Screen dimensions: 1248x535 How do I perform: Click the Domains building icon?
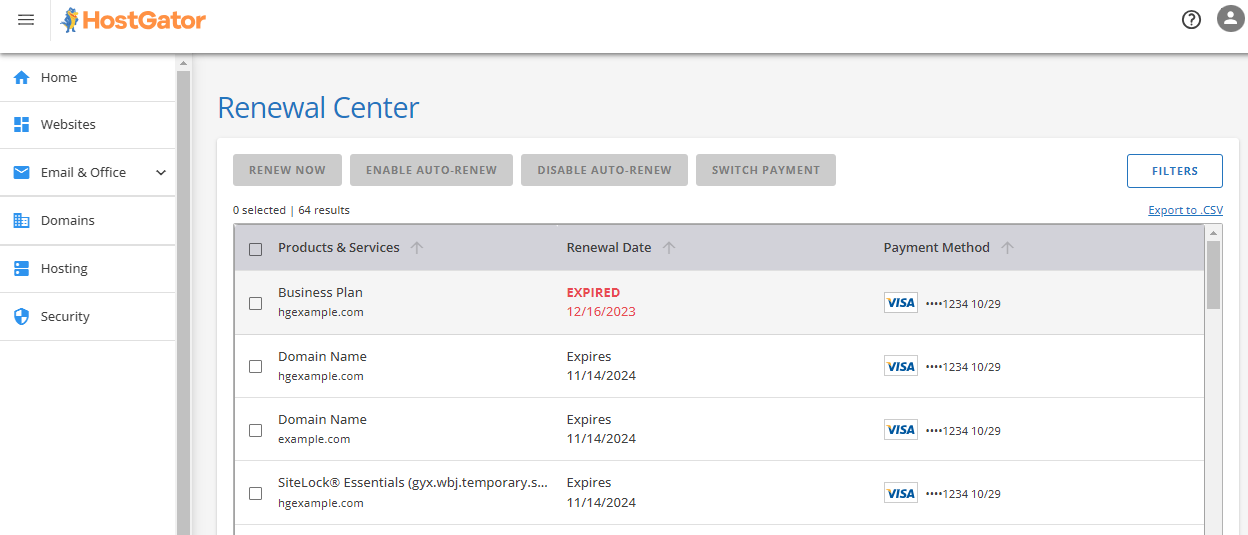21,220
